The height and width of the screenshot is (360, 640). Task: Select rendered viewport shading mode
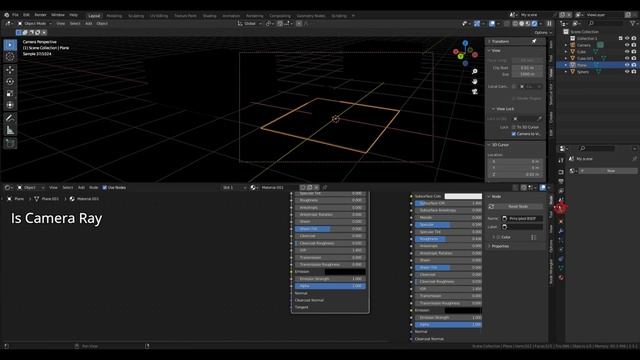point(534,24)
